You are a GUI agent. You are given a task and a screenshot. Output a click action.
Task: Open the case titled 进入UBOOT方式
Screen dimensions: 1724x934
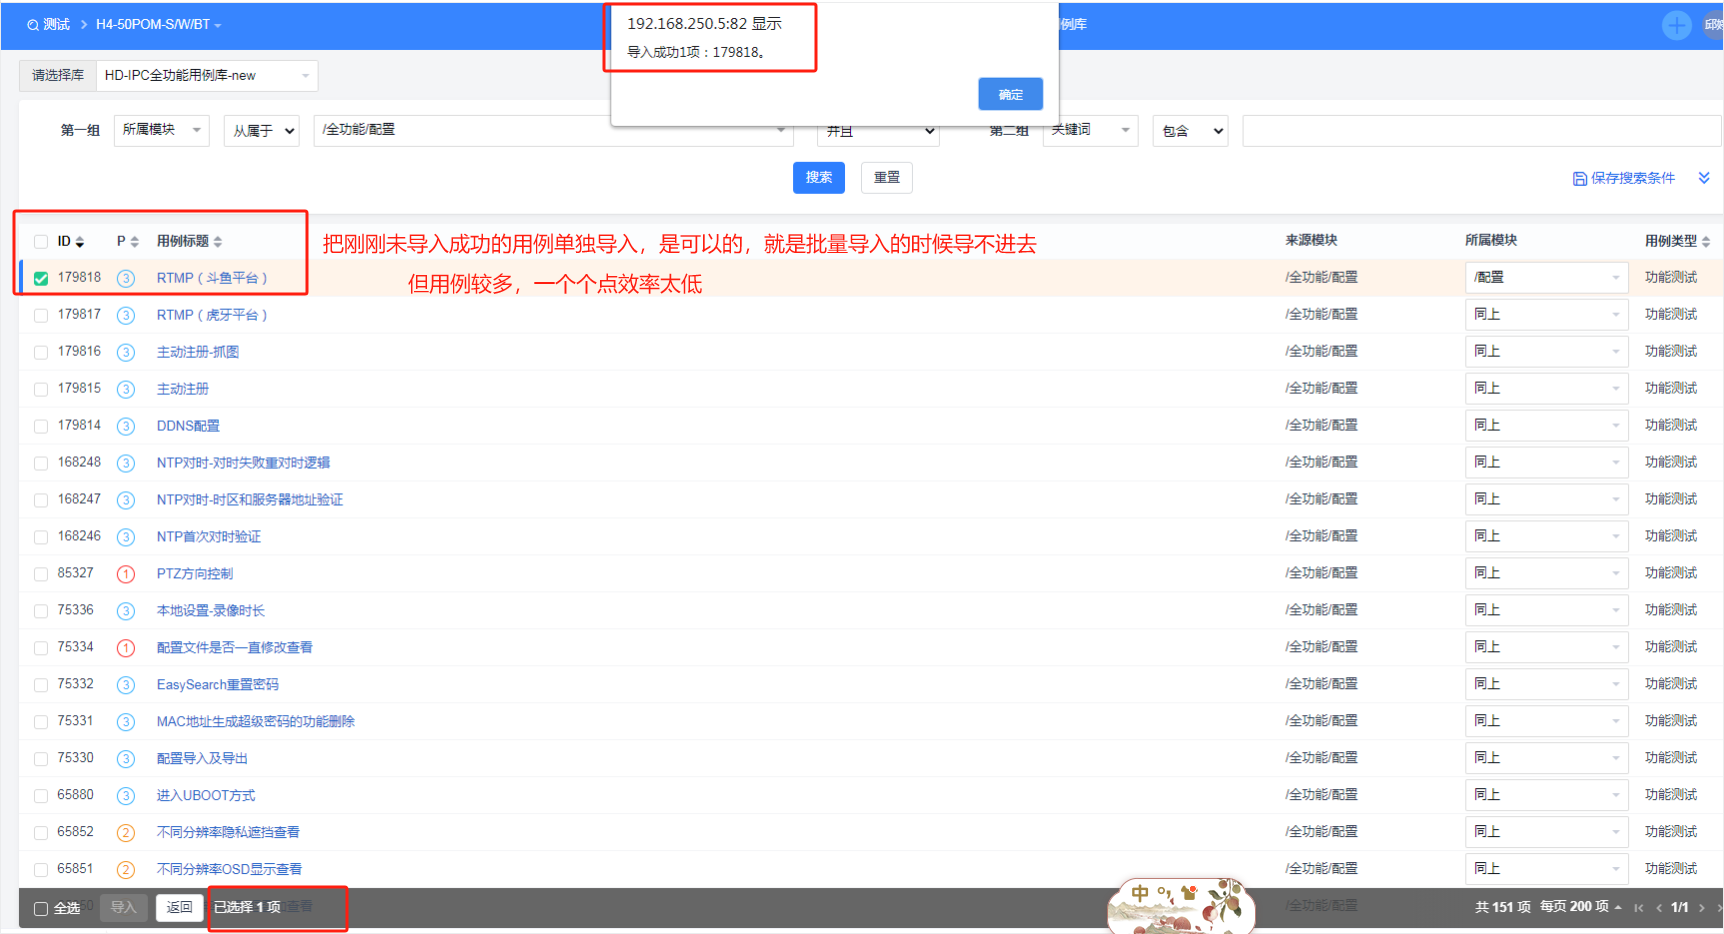[206, 796]
